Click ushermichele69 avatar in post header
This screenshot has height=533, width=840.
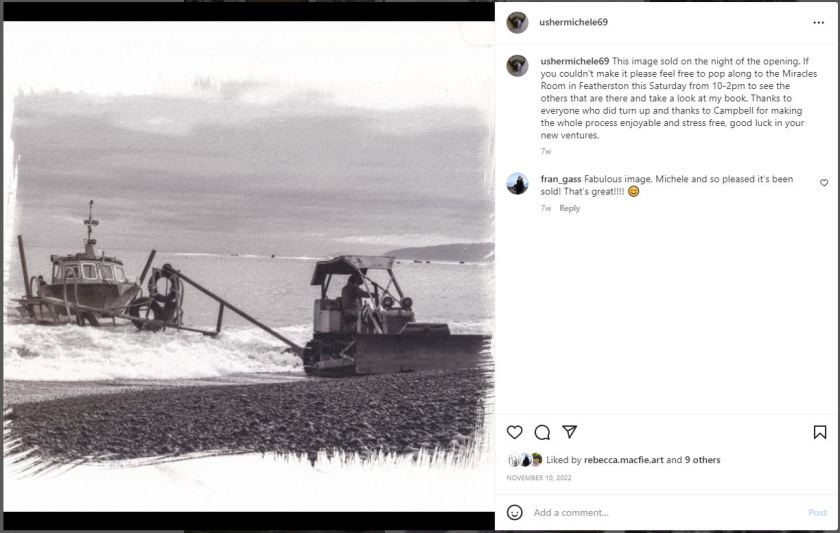517,22
